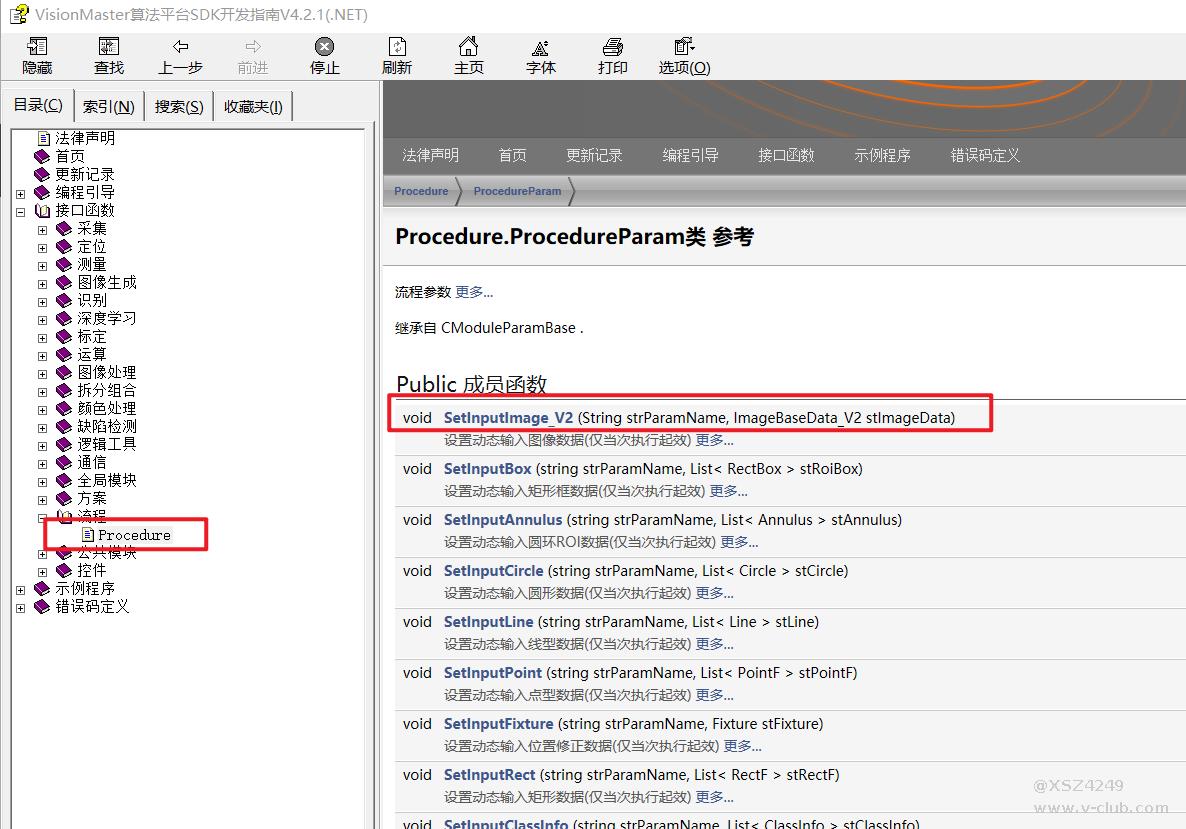Open 接口函数 in the page navigation bar
The width and height of the screenshot is (1186, 829).
pyautogui.click(x=787, y=155)
